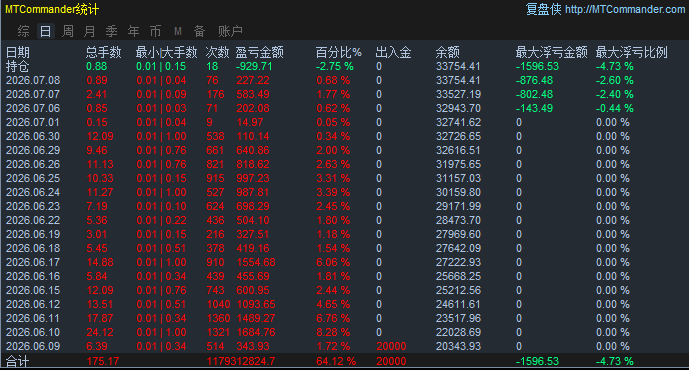Click the 盈亏金额 column header
Viewport: 689px width, 370px height.
[259, 53]
